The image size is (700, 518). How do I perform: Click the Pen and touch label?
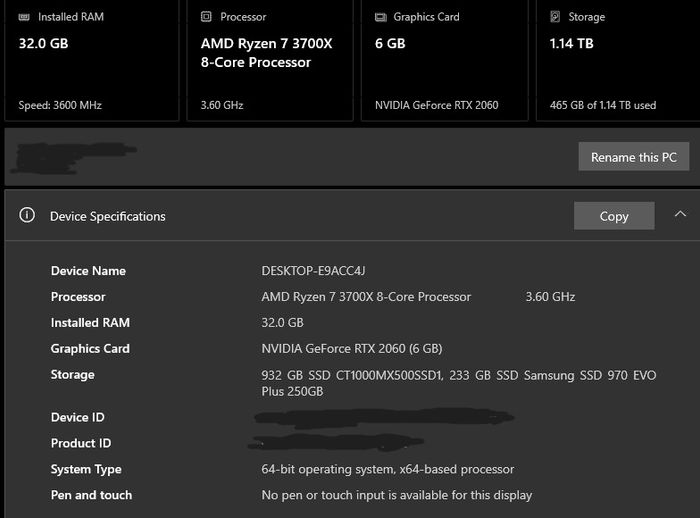(92, 495)
